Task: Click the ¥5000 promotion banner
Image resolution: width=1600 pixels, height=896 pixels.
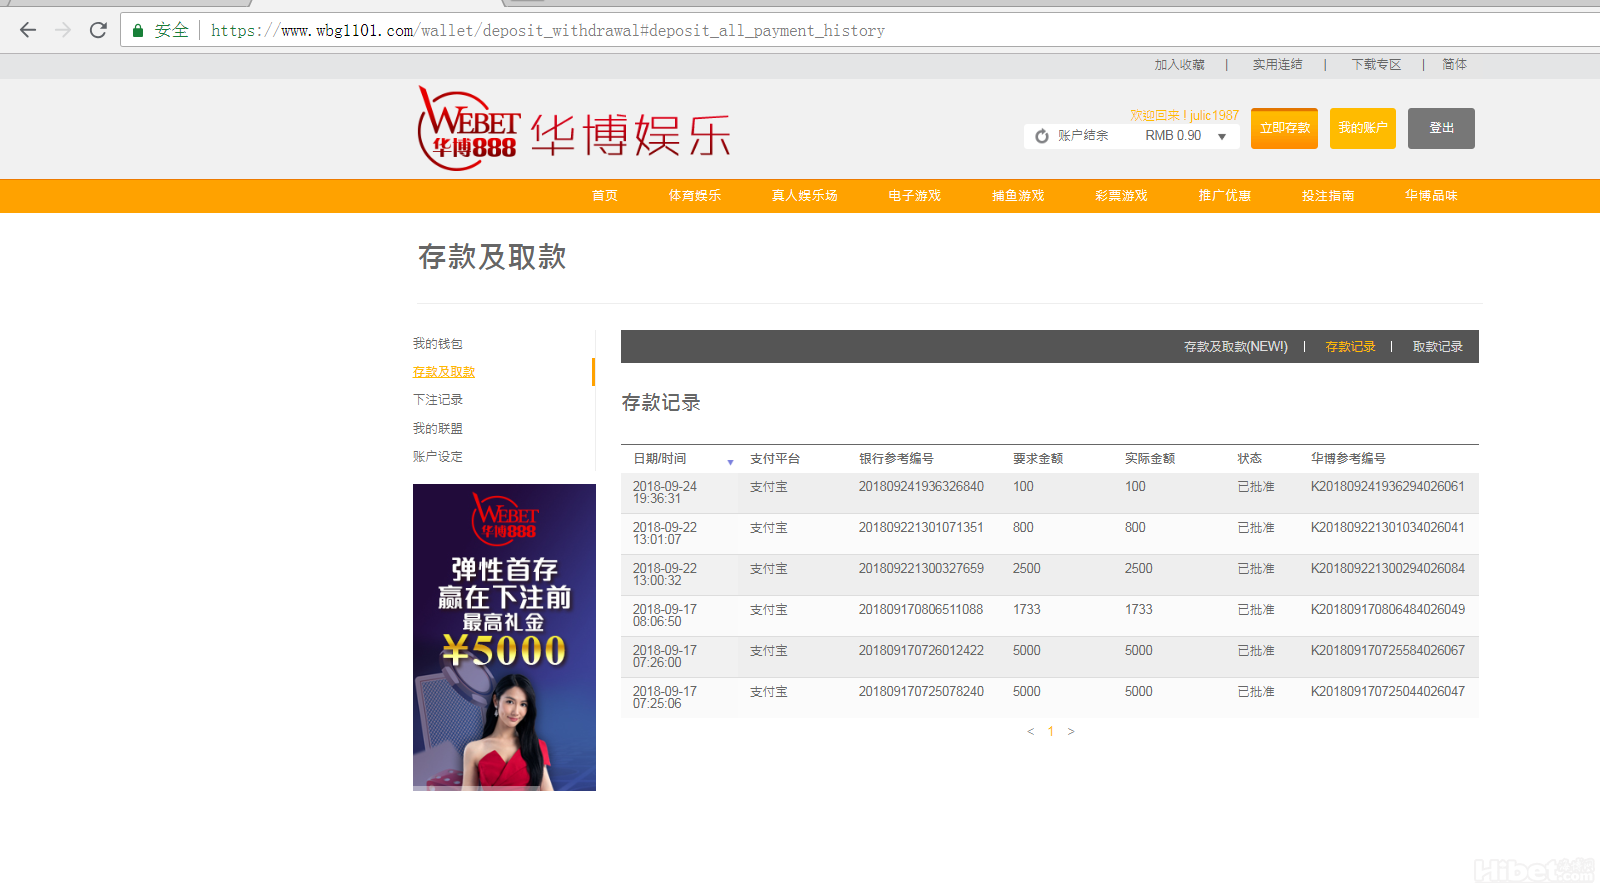Action: pyautogui.click(x=504, y=637)
